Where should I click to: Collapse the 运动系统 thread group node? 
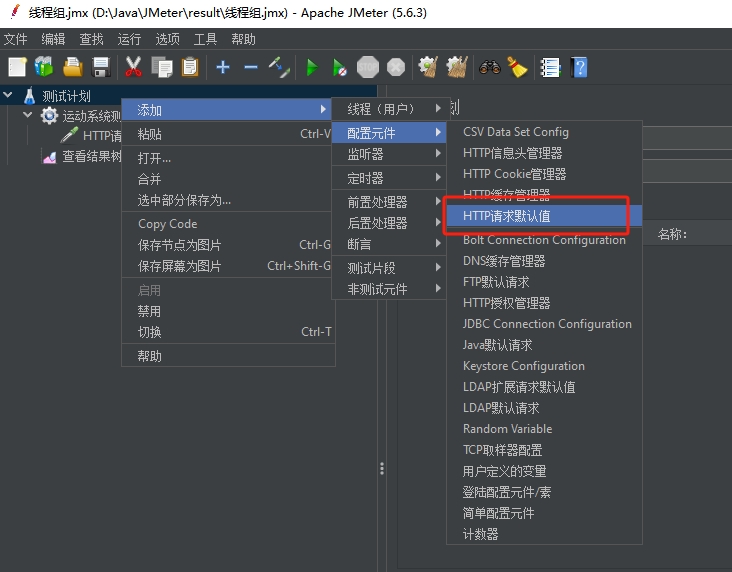pos(28,116)
